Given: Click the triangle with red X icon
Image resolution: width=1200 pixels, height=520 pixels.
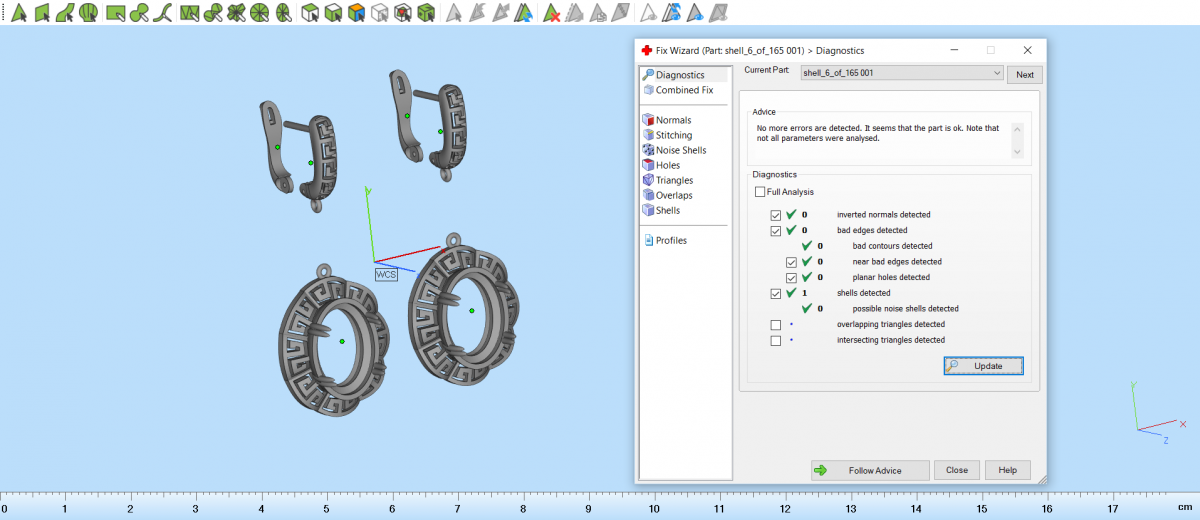Looking at the screenshot, I should 551,13.
